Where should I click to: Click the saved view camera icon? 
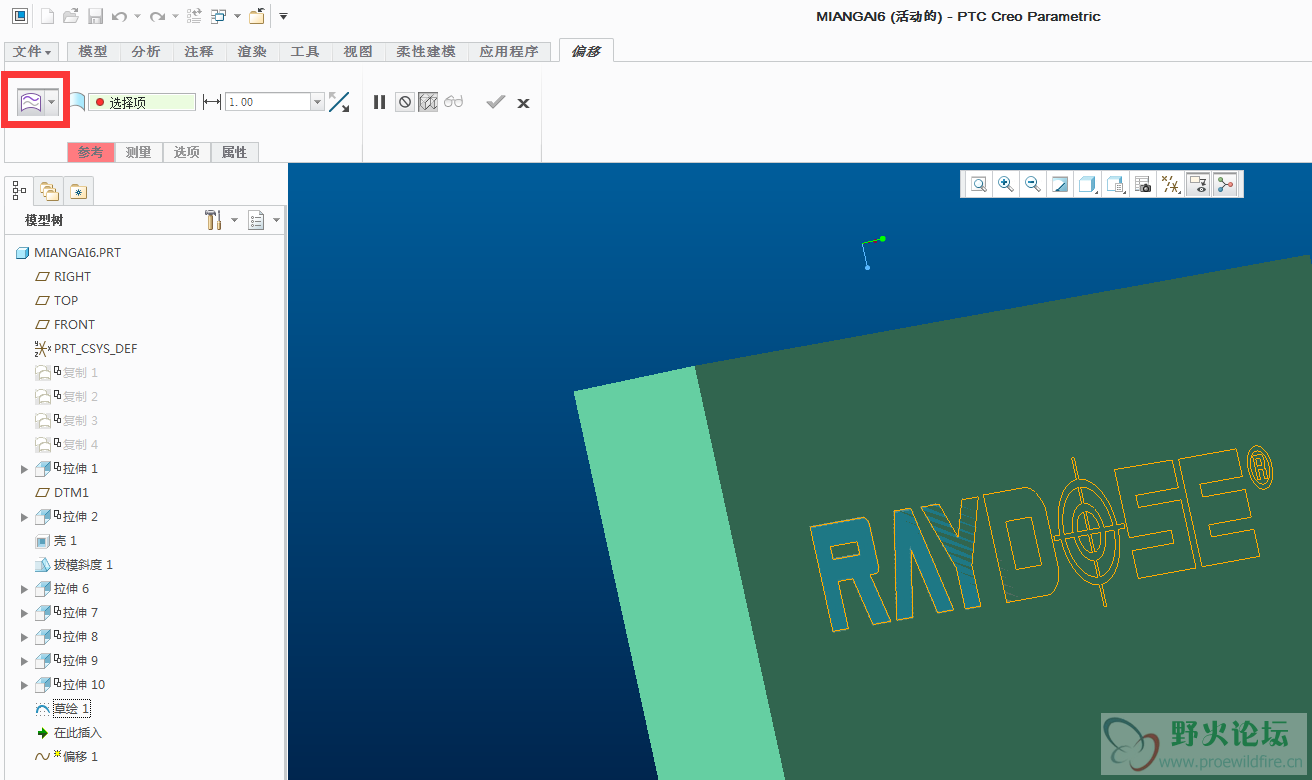(1143, 184)
